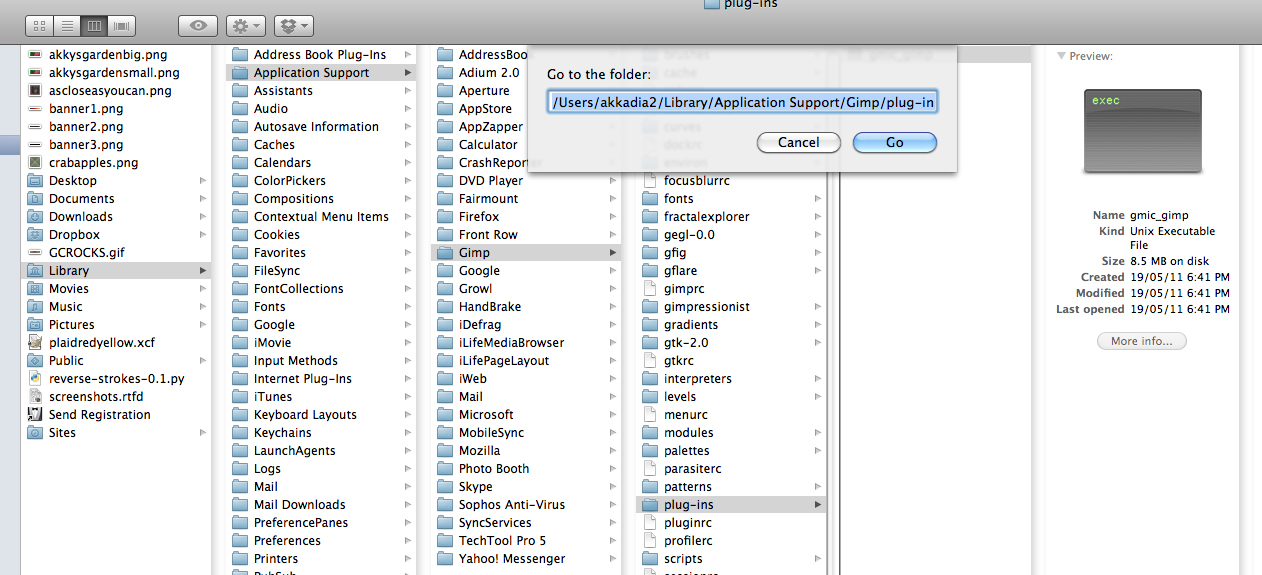The height and width of the screenshot is (575, 1262).
Task: Click the Go button
Action: pyautogui.click(x=895, y=142)
